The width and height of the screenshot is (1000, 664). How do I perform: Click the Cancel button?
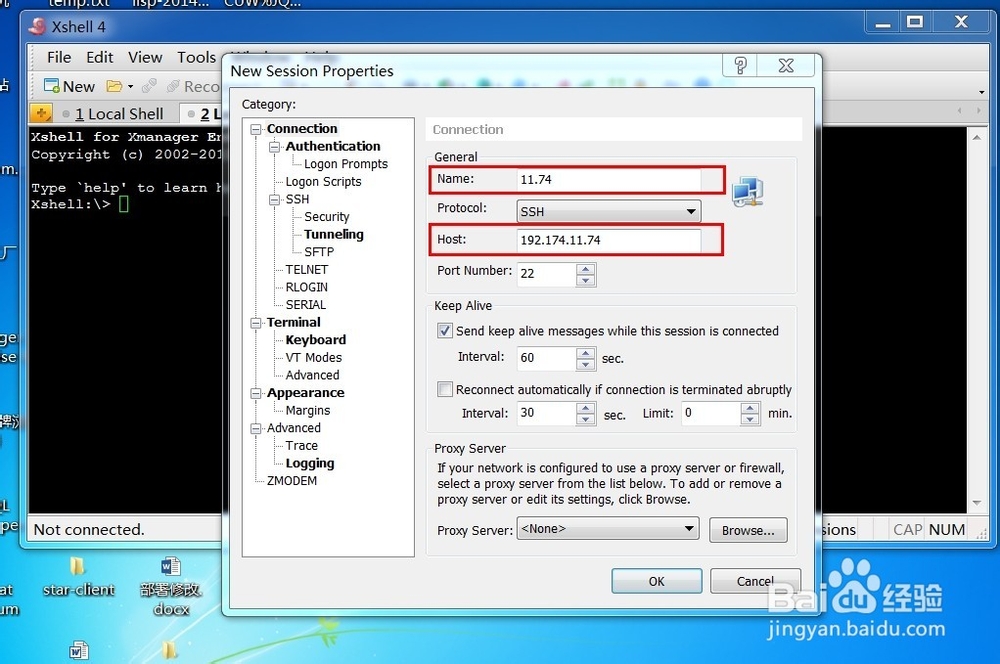tap(755, 581)
